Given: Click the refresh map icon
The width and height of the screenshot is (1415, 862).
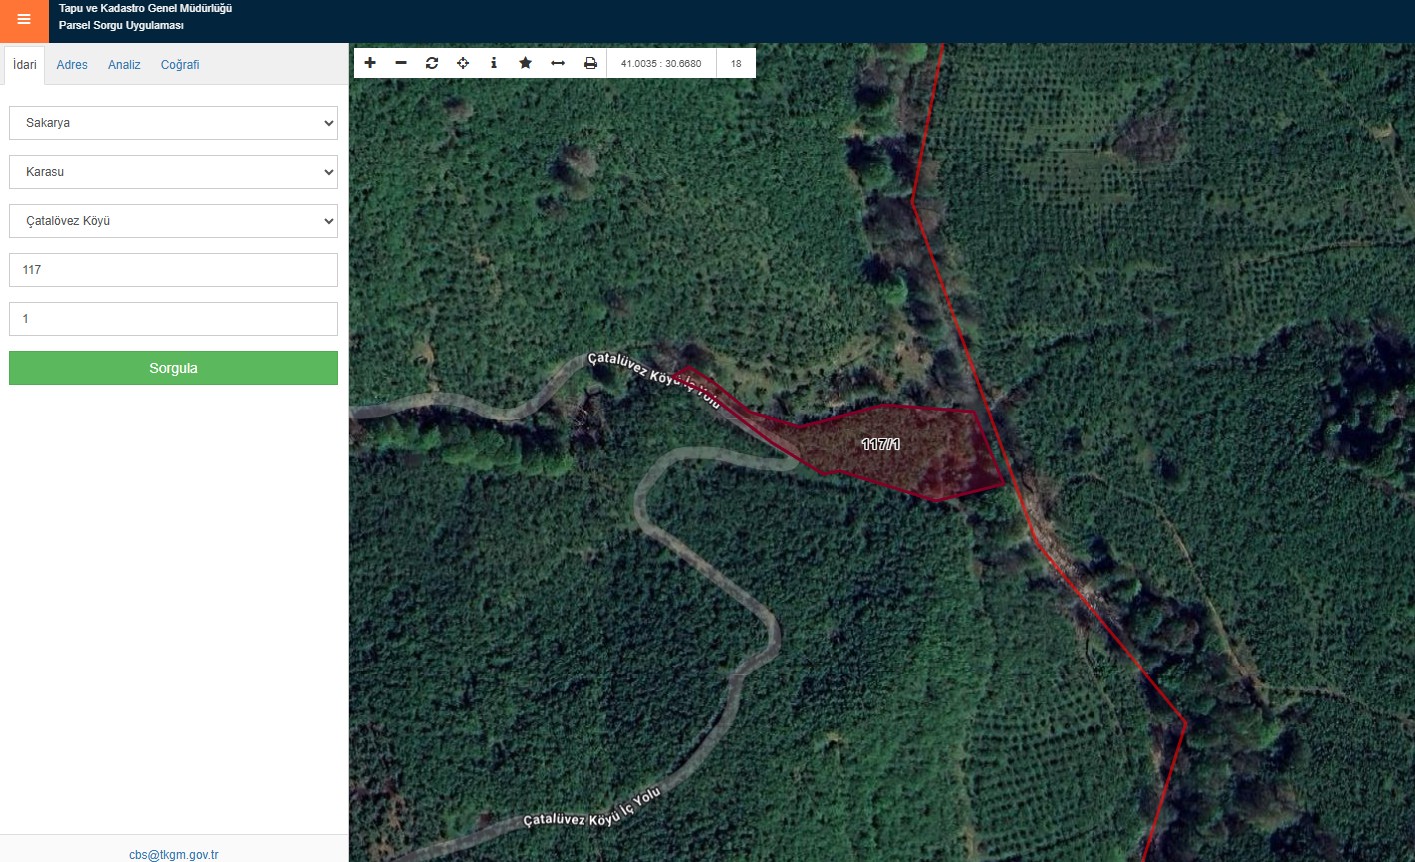Looking at the screenshot, I should tap(432, 63).
